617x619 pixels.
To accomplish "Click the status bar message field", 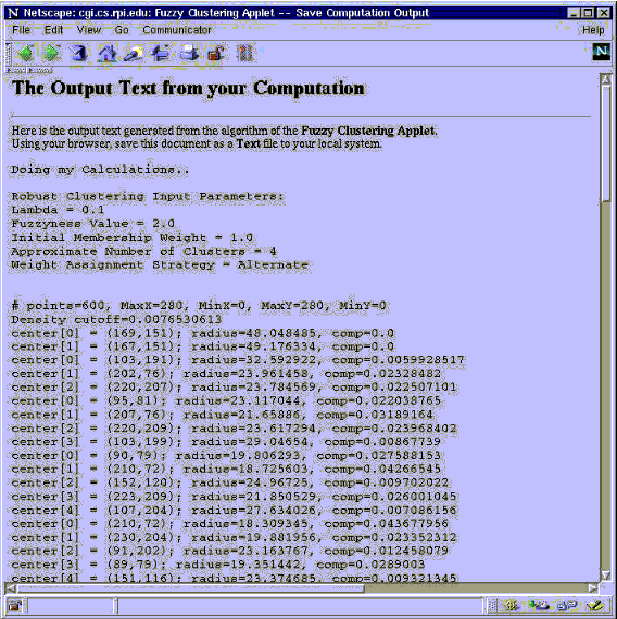I will 300,605.
